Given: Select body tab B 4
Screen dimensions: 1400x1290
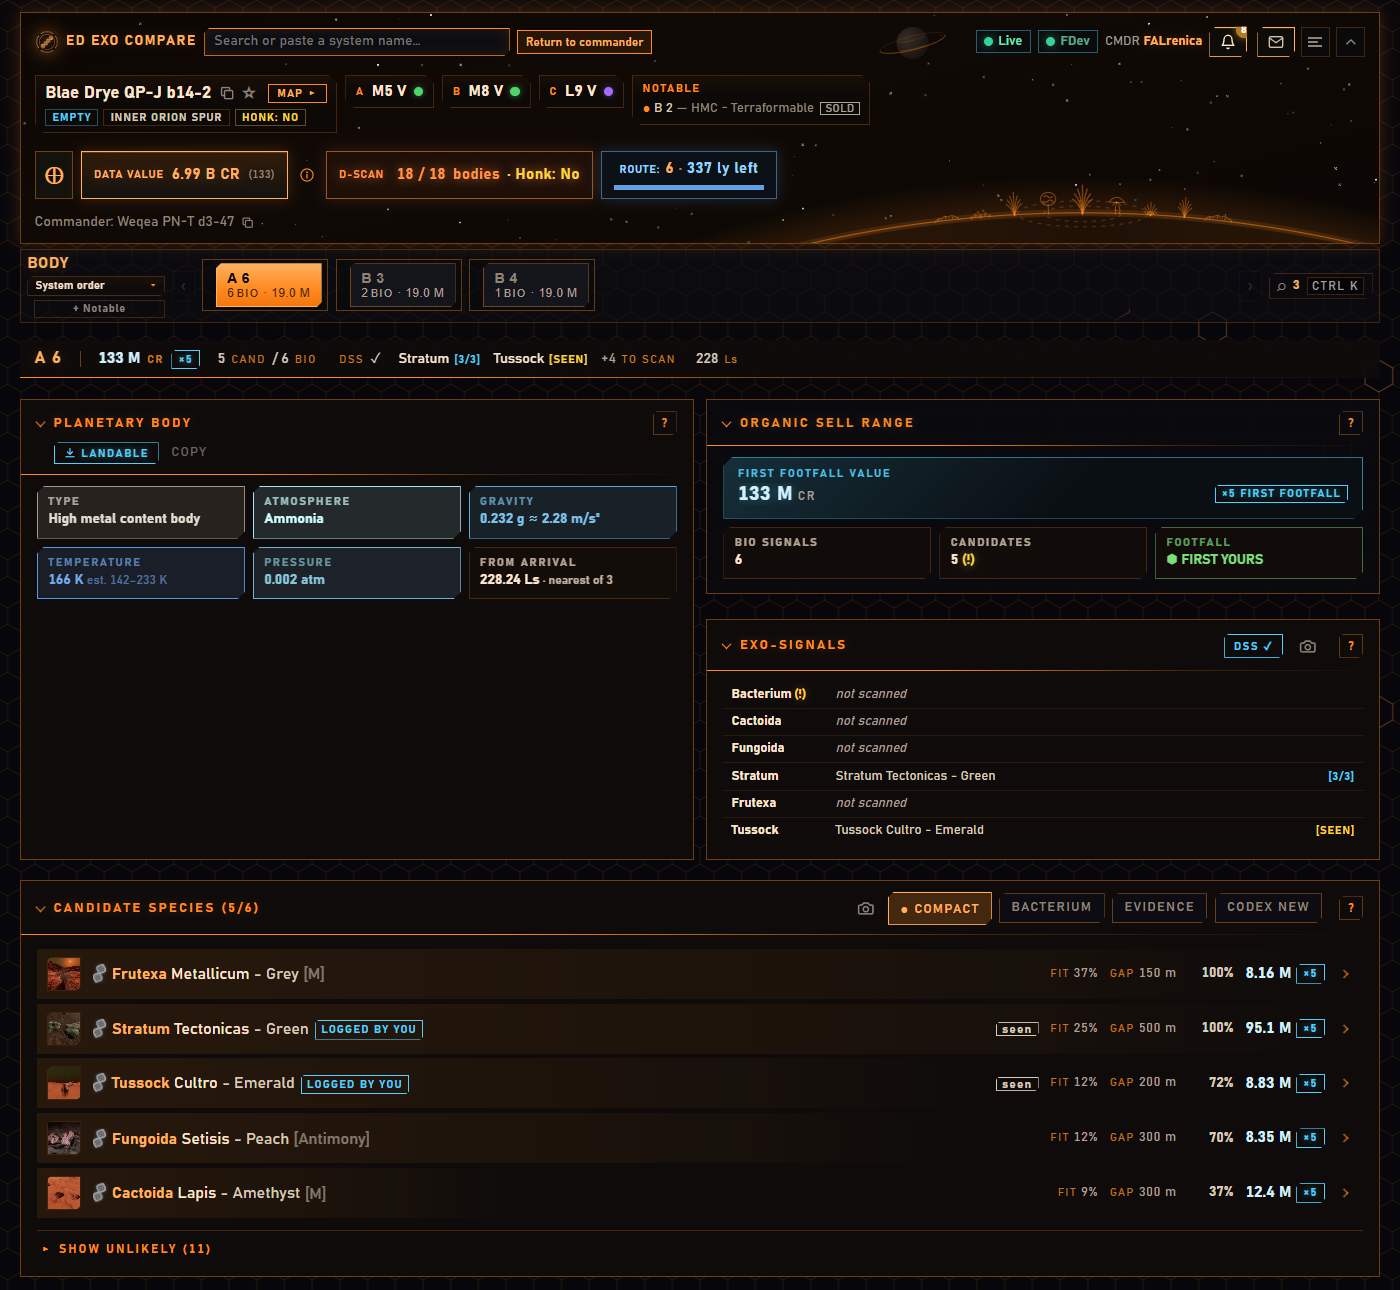Looking at the screenshot, I should 536,286.
